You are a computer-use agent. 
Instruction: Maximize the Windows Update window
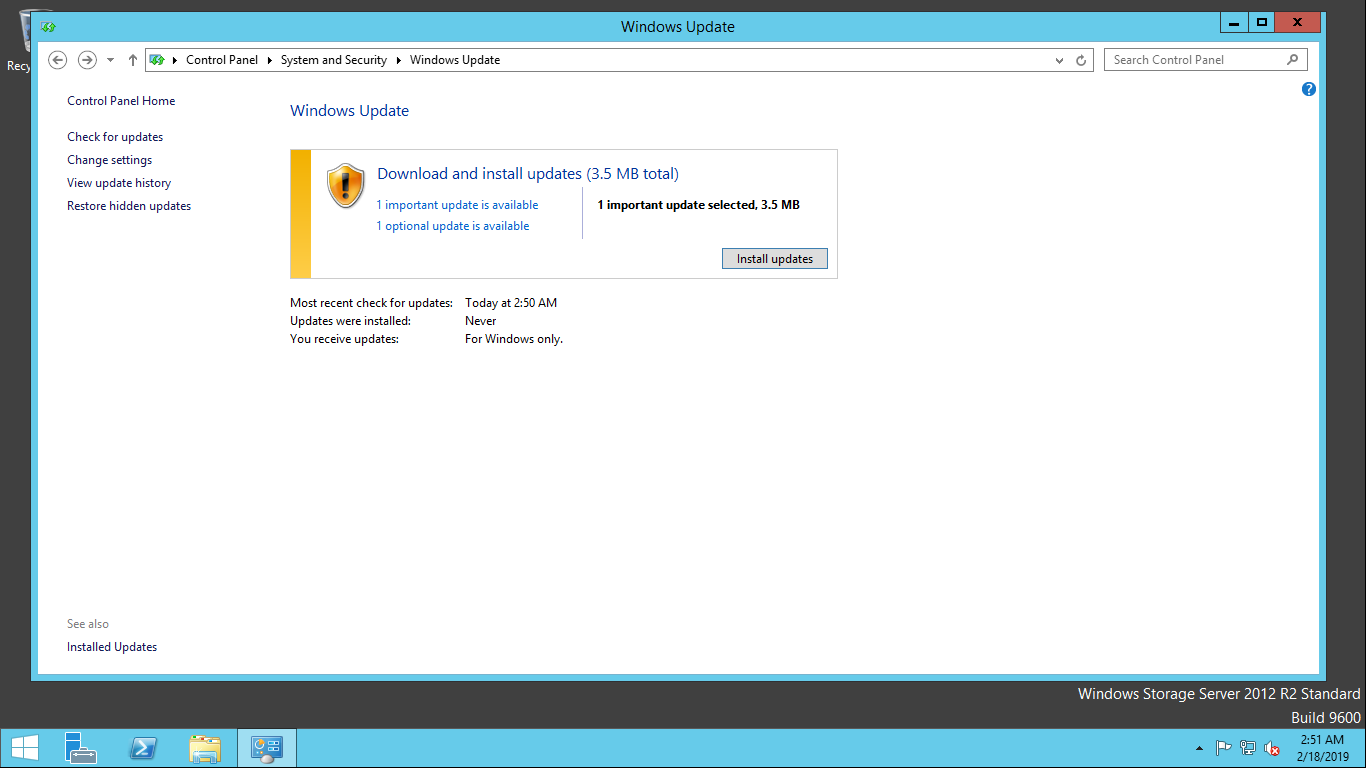(1262, 22)
